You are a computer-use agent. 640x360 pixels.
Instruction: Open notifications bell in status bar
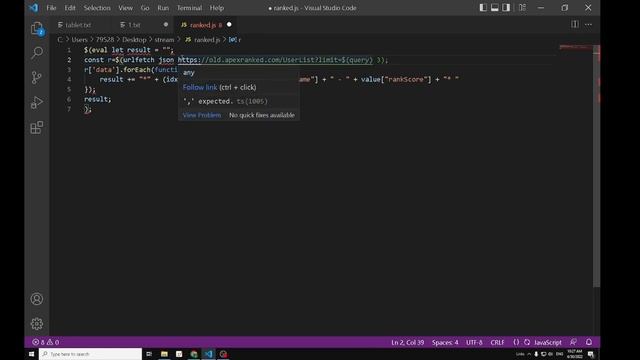tap(589, 342)
